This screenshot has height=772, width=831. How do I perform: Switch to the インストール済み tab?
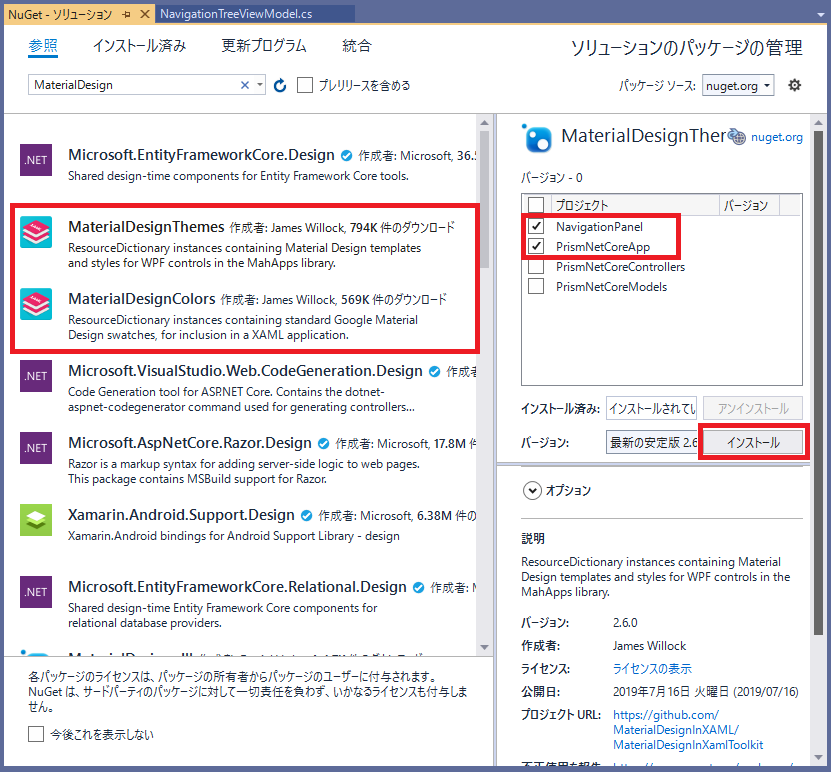click(139, 46)
